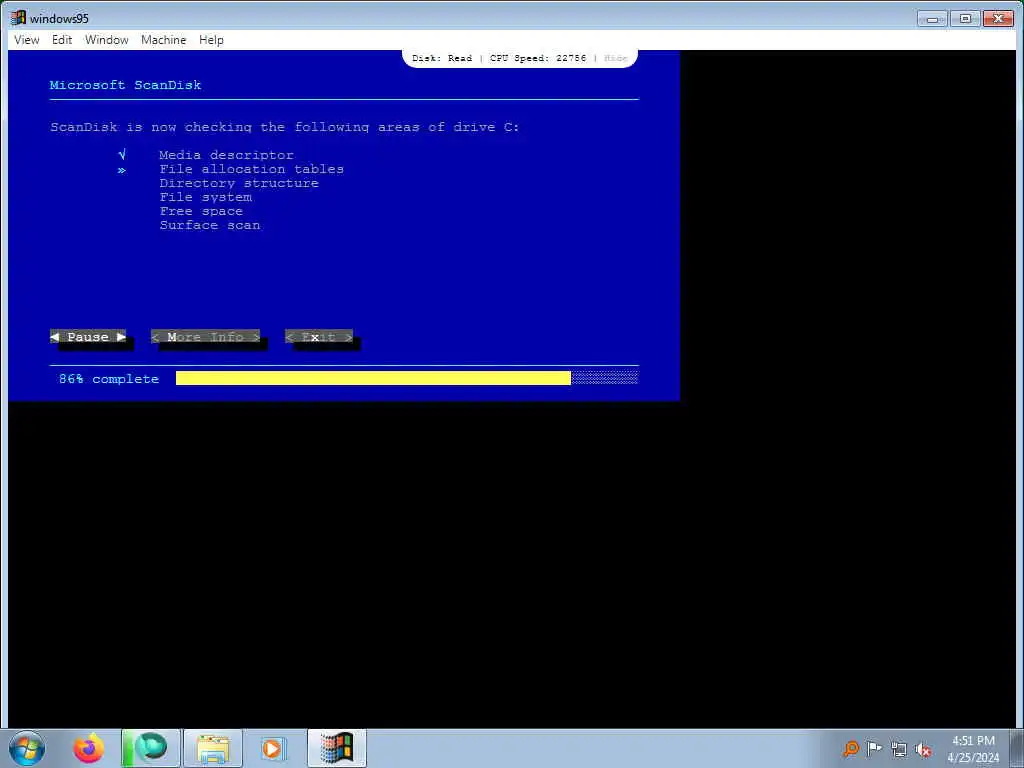Select the windows95 app taskbar icon
Screen dimensions: 1024x768
point(337,748)
